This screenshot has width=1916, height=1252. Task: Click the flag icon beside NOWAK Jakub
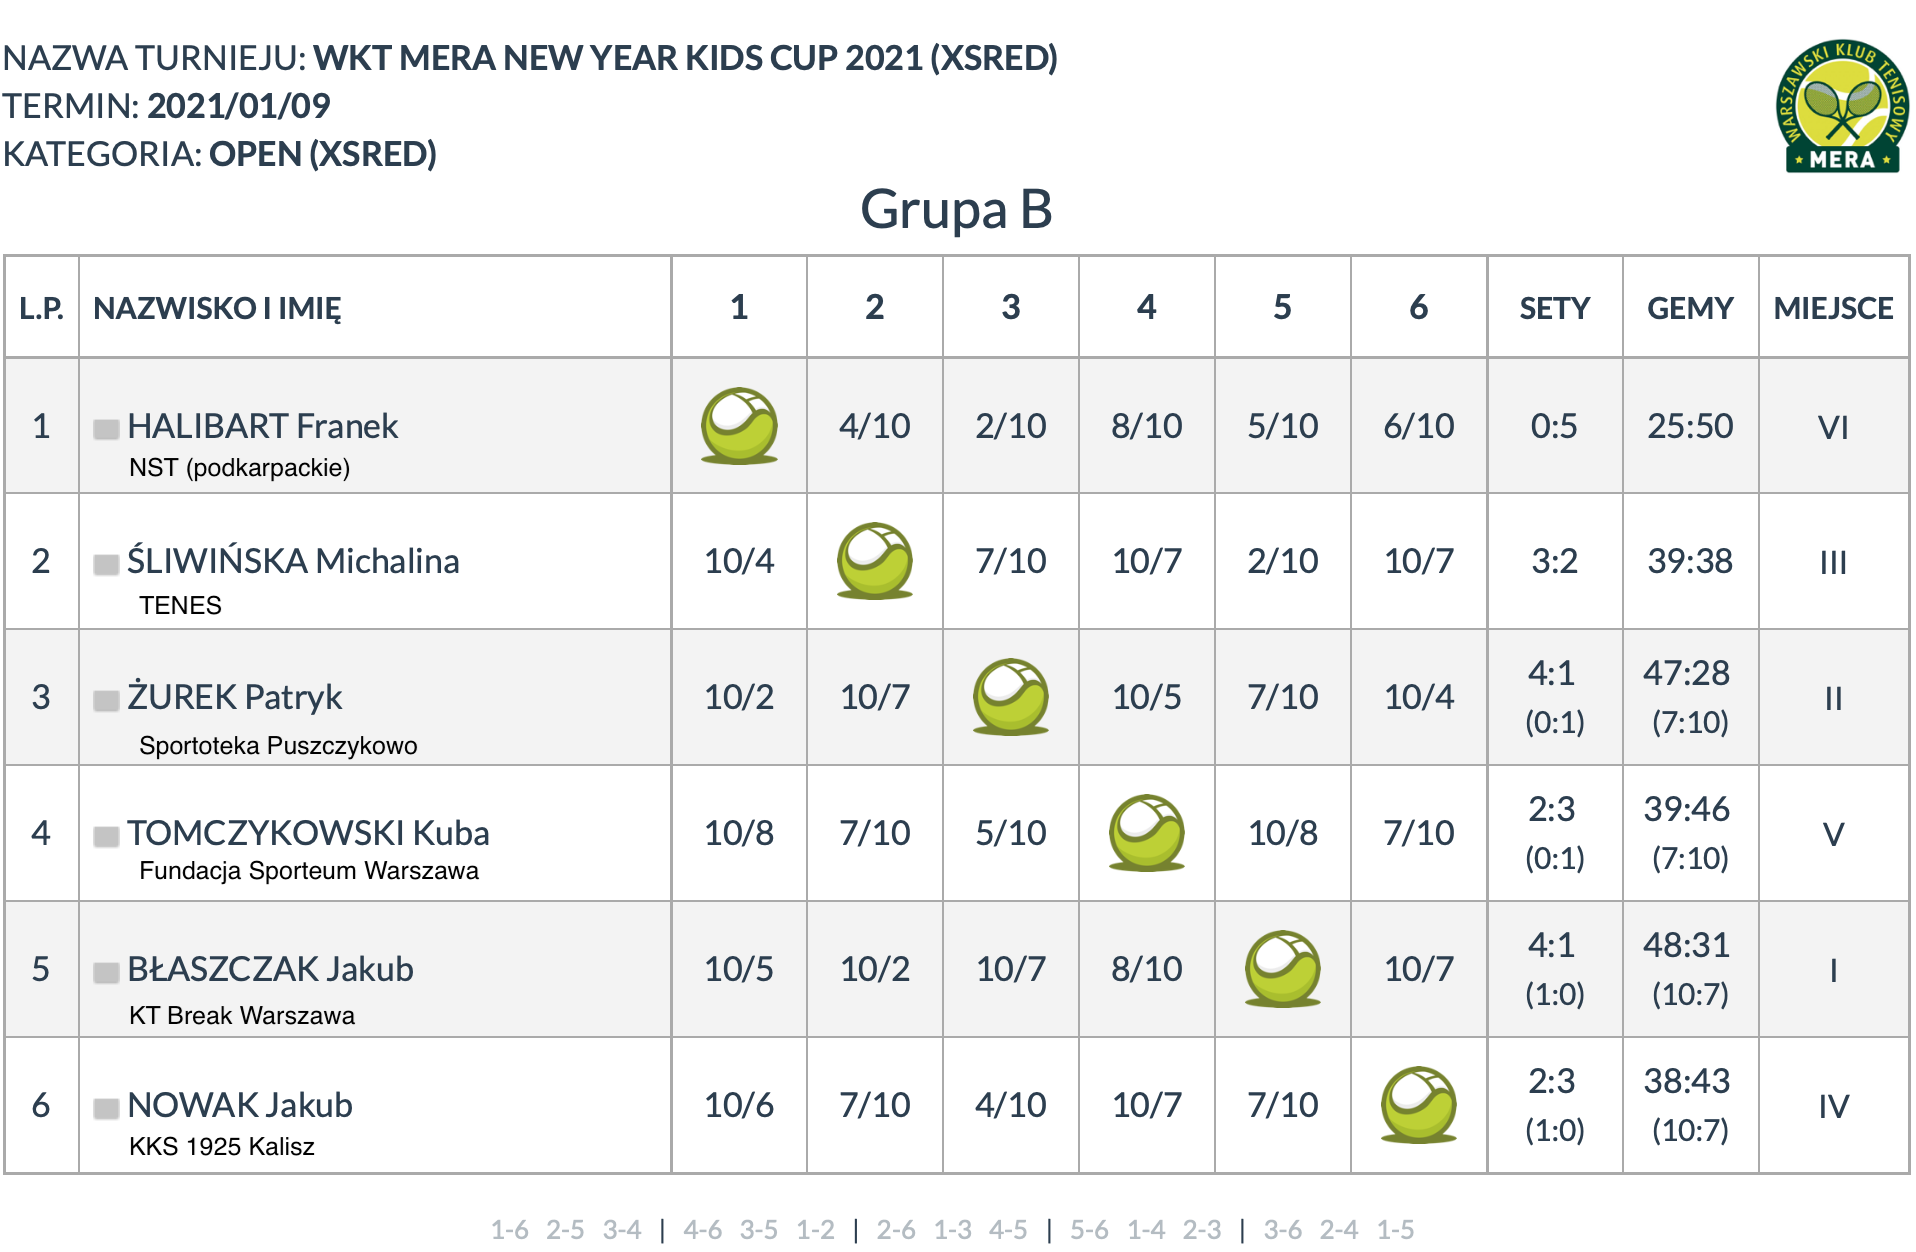106,1108
